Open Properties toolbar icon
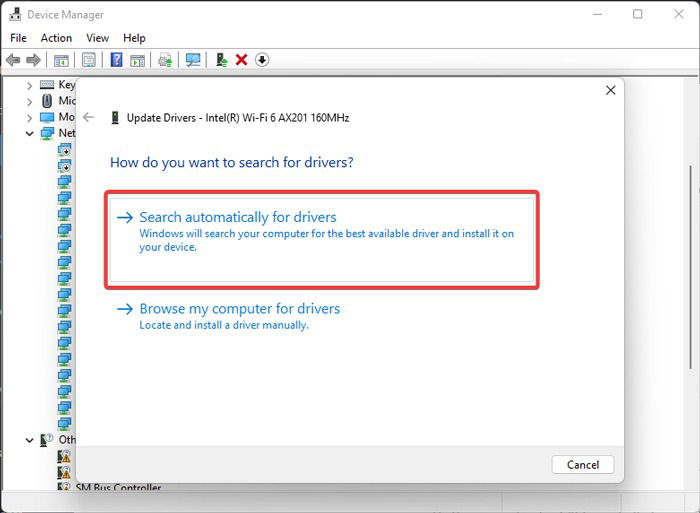The height and width of the screenshot is (513, 700). coord(89,60)
